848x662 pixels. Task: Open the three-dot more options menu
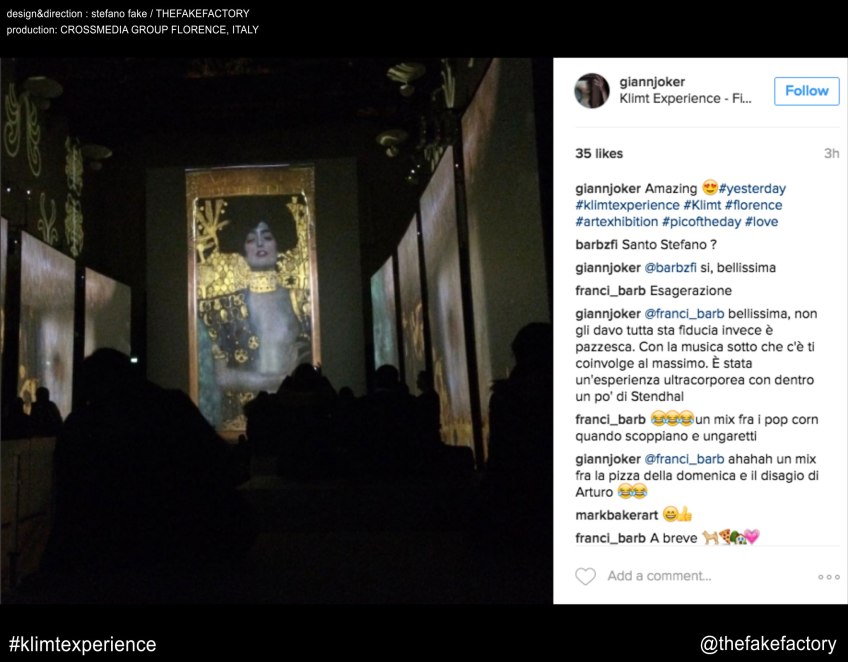tap(829, 577)
